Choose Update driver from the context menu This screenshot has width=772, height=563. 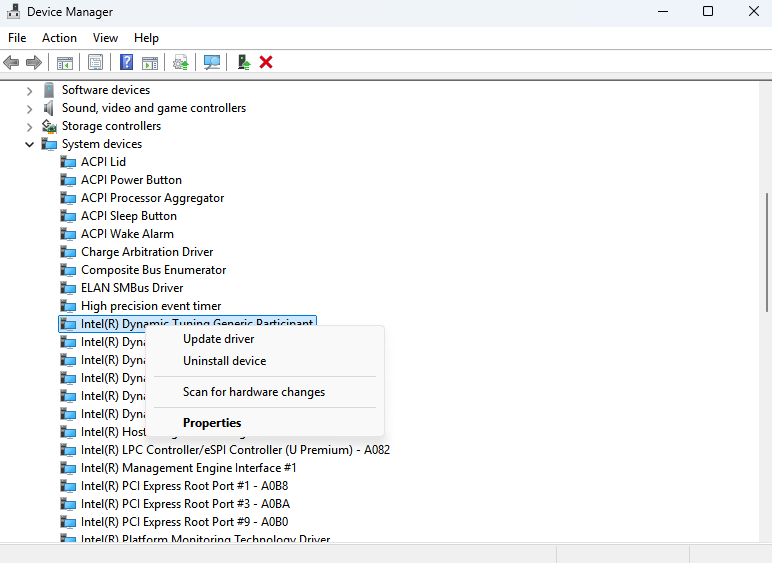218,339
